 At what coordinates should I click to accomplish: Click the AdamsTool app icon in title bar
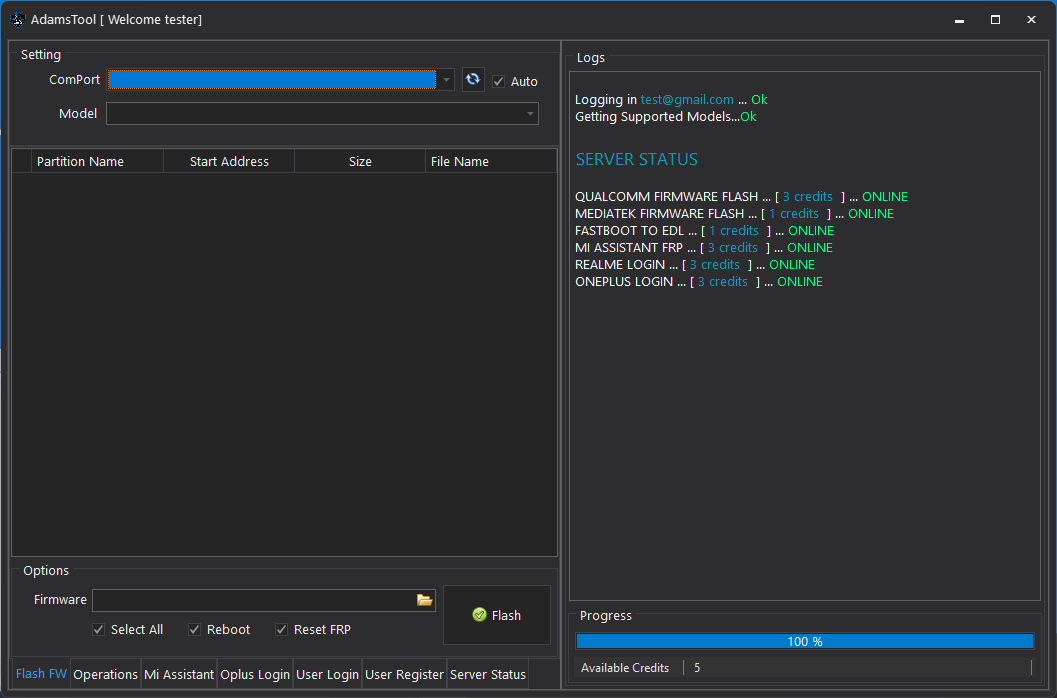pos(17,19)
